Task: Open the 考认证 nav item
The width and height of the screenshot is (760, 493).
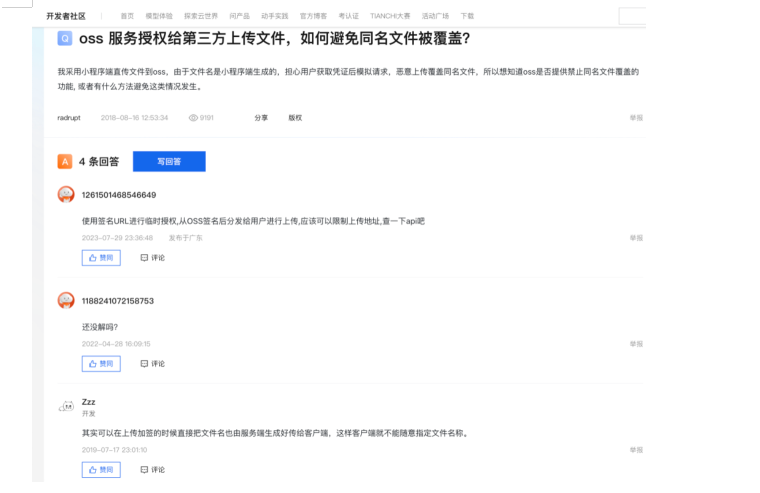Action: [348, 16]
